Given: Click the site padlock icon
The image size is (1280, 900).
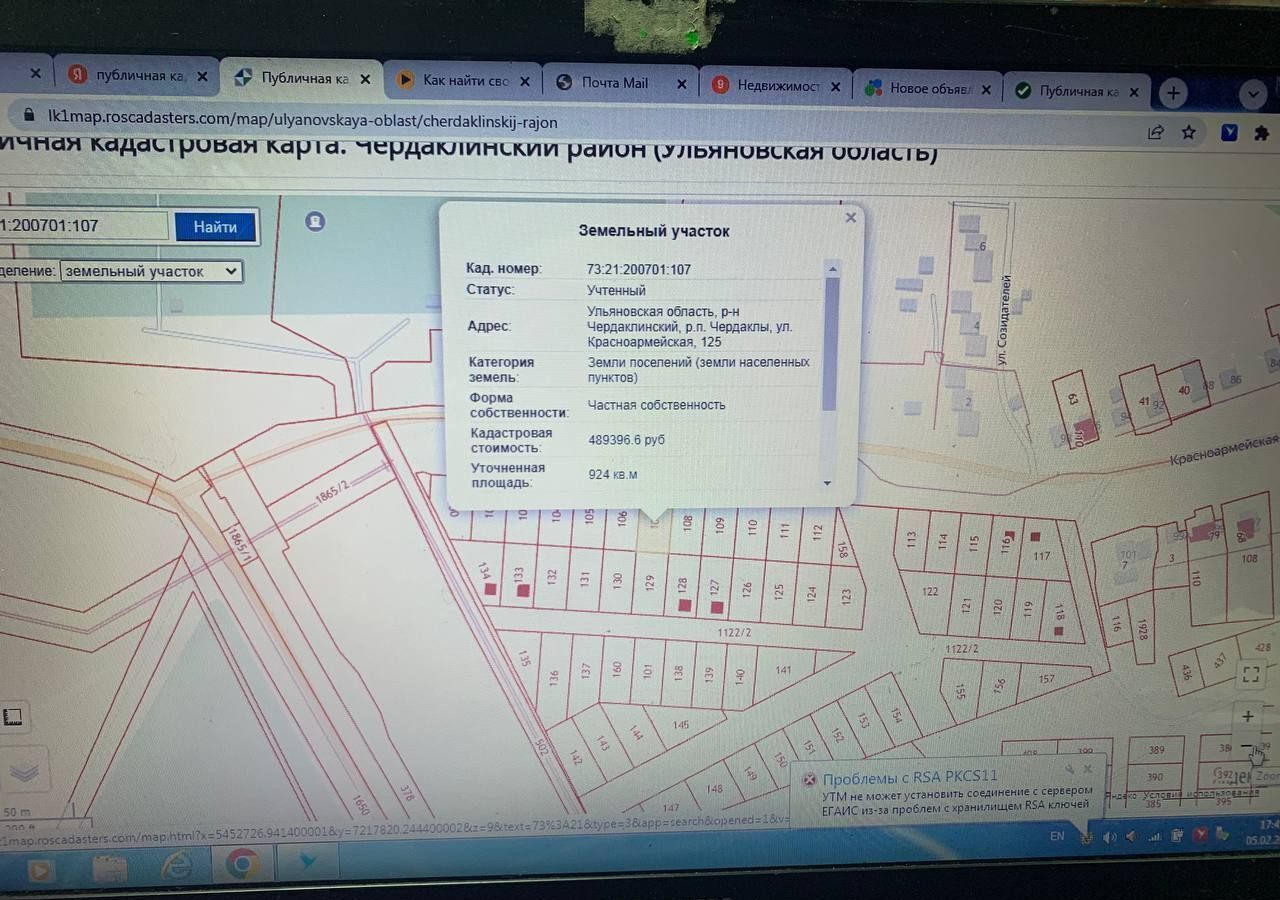Looking at the screenshot, I should pos(27,115).
